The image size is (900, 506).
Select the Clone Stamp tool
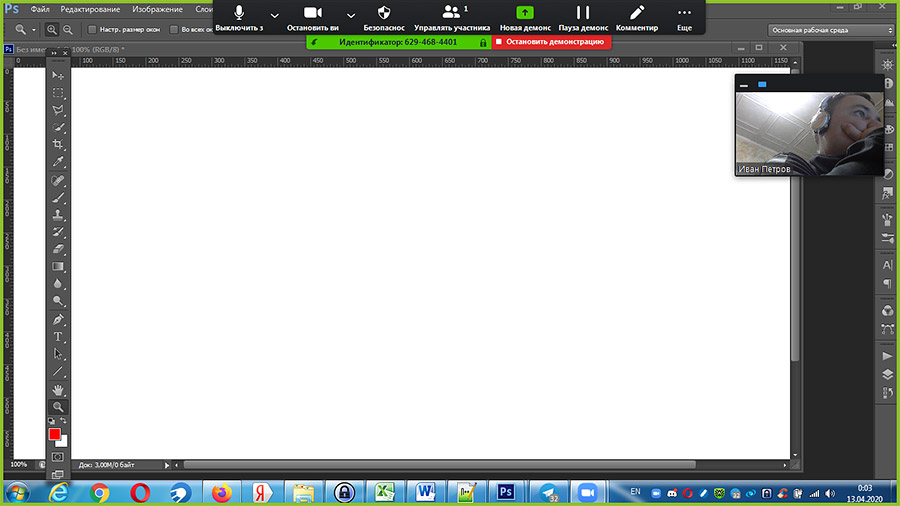[x=58, y=214]
